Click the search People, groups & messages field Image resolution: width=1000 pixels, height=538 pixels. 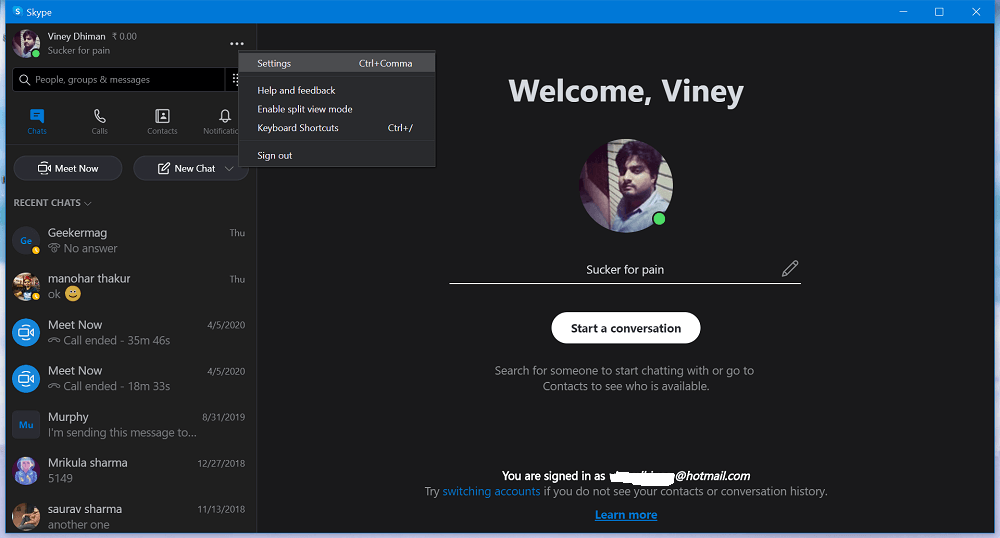tap(119, 80)
